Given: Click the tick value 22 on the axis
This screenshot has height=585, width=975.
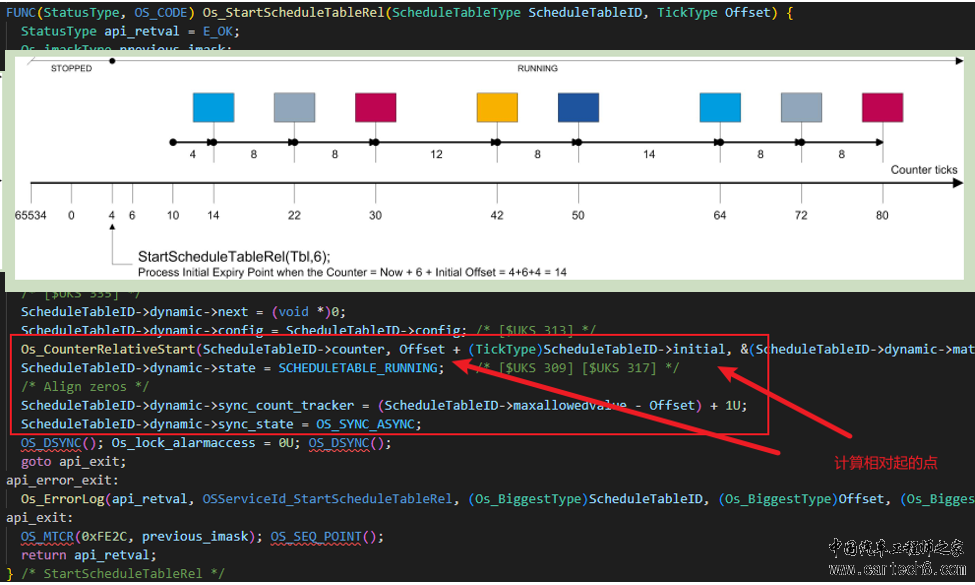Looking at the screenshot, I should (294, 215).
